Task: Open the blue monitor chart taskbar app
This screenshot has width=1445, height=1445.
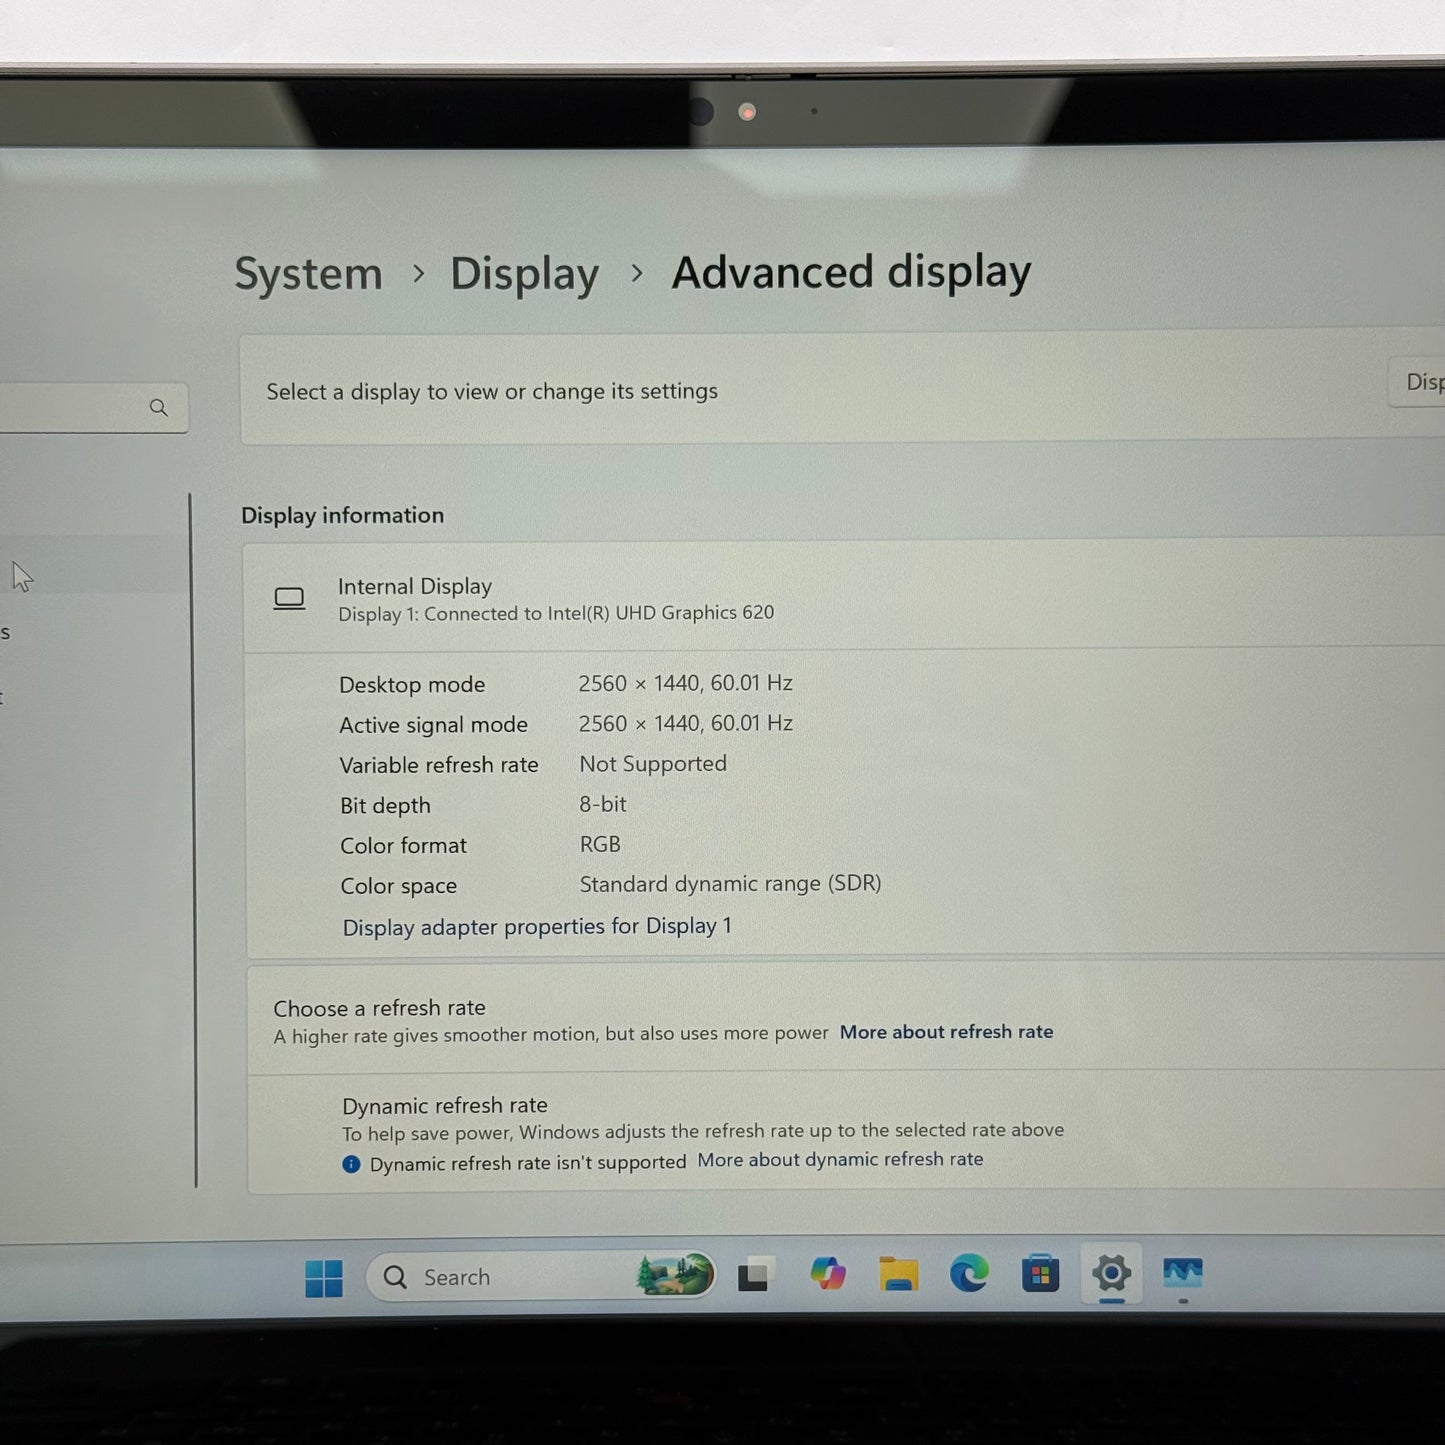Action: tap(1183, 1273)
